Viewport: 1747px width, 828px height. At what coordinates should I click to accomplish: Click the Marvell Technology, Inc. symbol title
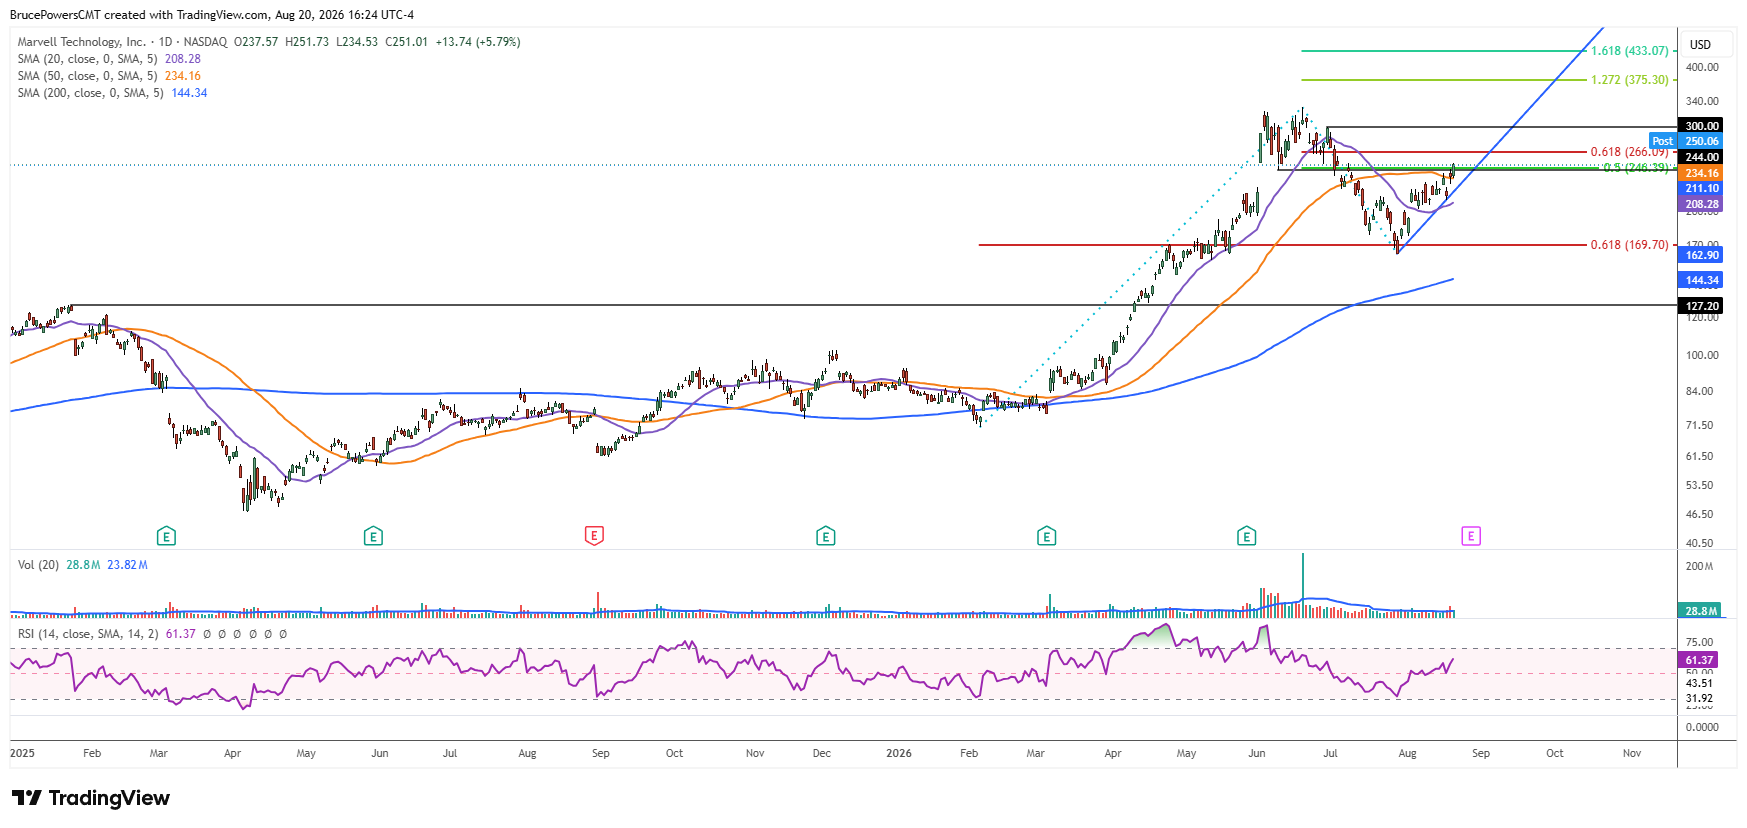tap(82, 42)
